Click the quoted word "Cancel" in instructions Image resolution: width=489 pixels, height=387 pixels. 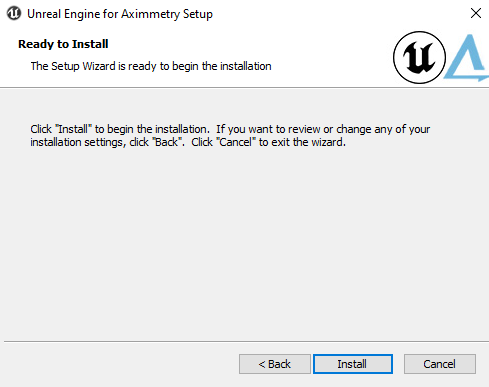point(236,142)
